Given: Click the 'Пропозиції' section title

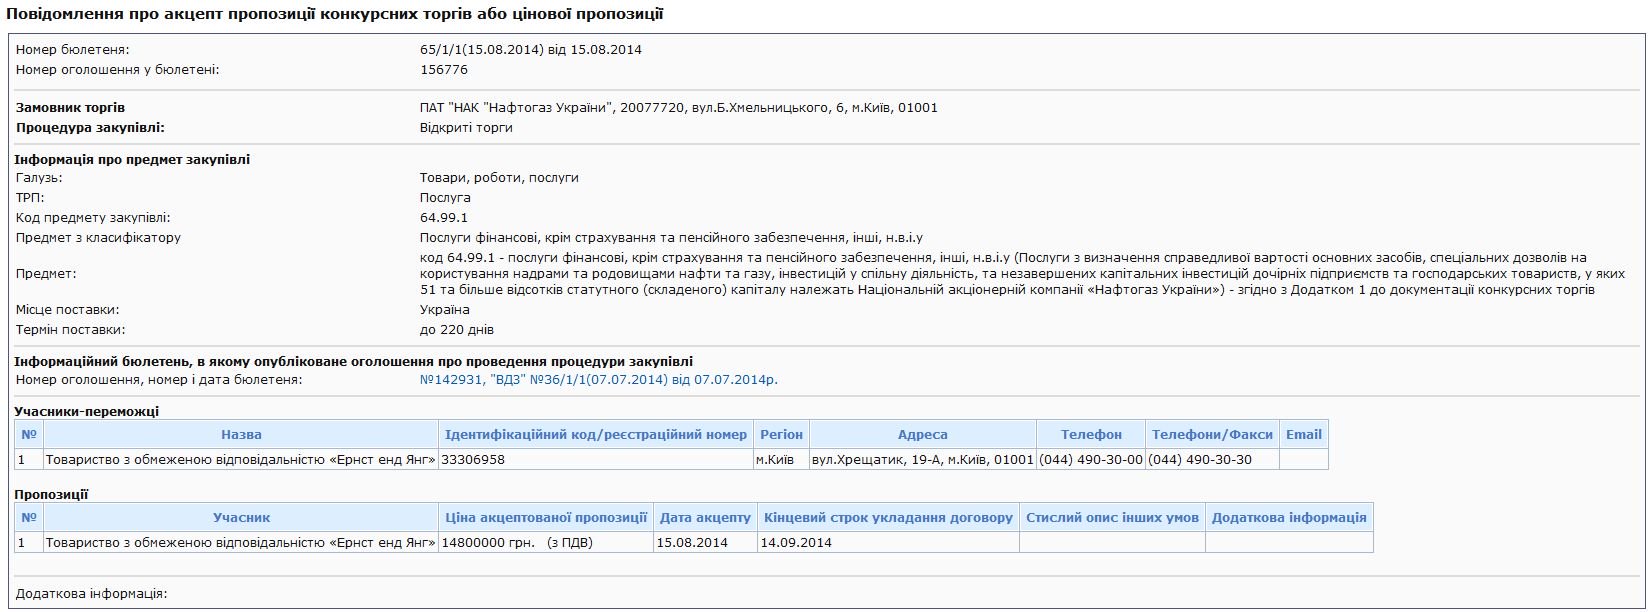Looking at the screenshot, I should (x=51, y=494).
